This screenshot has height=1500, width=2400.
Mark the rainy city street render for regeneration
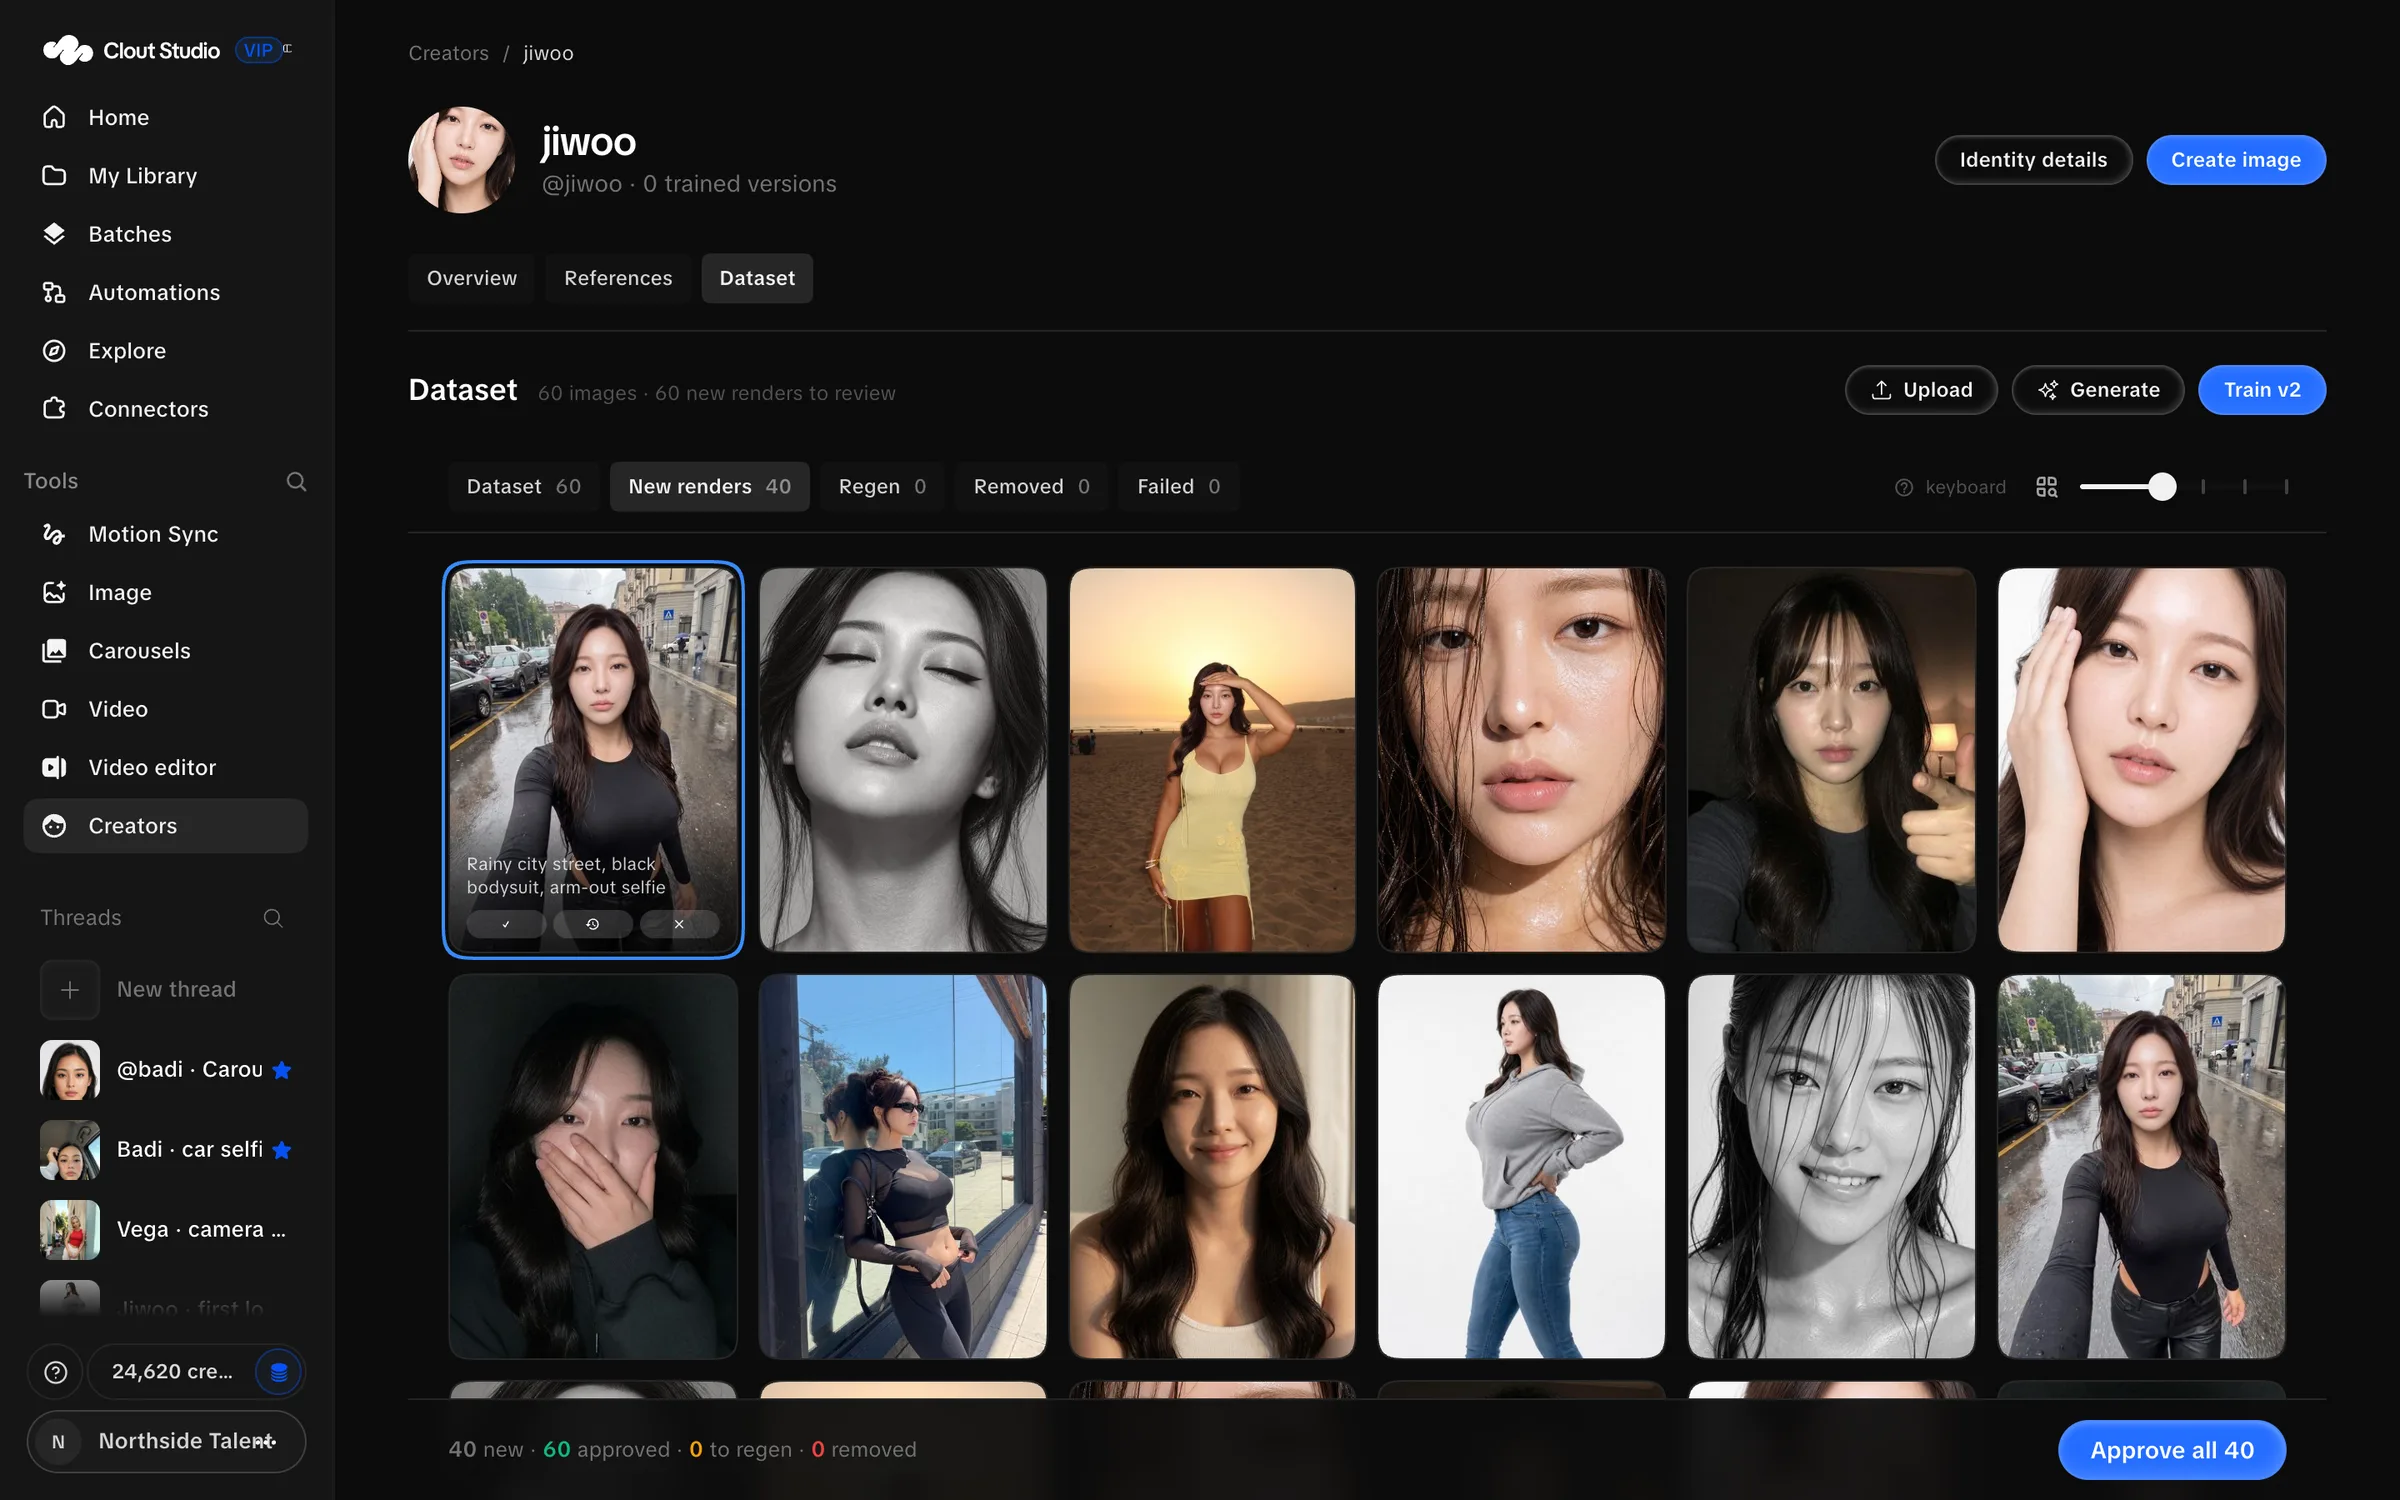pos(592,924)
